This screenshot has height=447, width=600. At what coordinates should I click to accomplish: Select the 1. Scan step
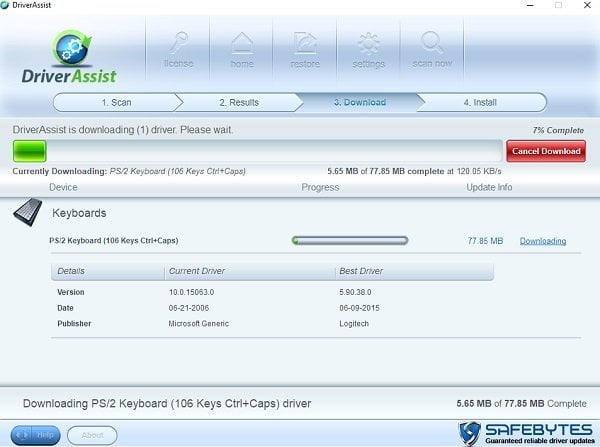[116, 103]
